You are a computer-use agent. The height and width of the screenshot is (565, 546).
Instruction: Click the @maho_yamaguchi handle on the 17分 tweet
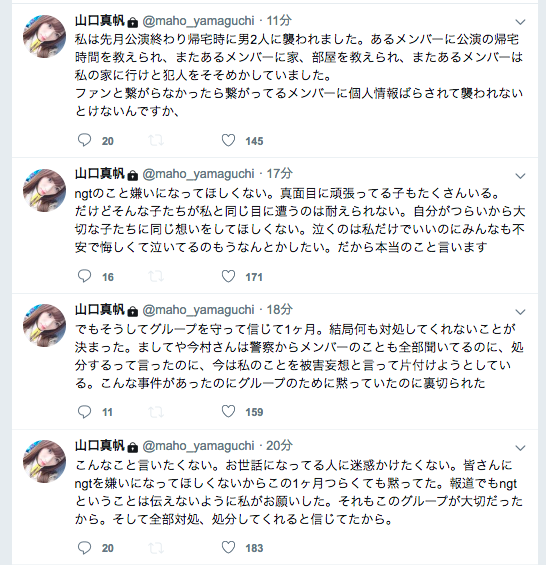coord(198,174)
